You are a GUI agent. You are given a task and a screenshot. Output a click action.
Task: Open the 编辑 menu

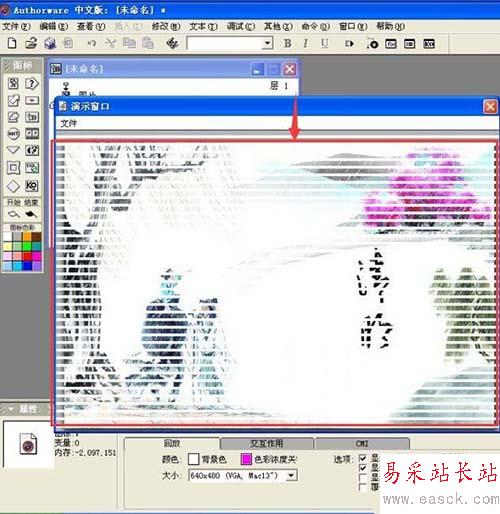coord(53,26)
